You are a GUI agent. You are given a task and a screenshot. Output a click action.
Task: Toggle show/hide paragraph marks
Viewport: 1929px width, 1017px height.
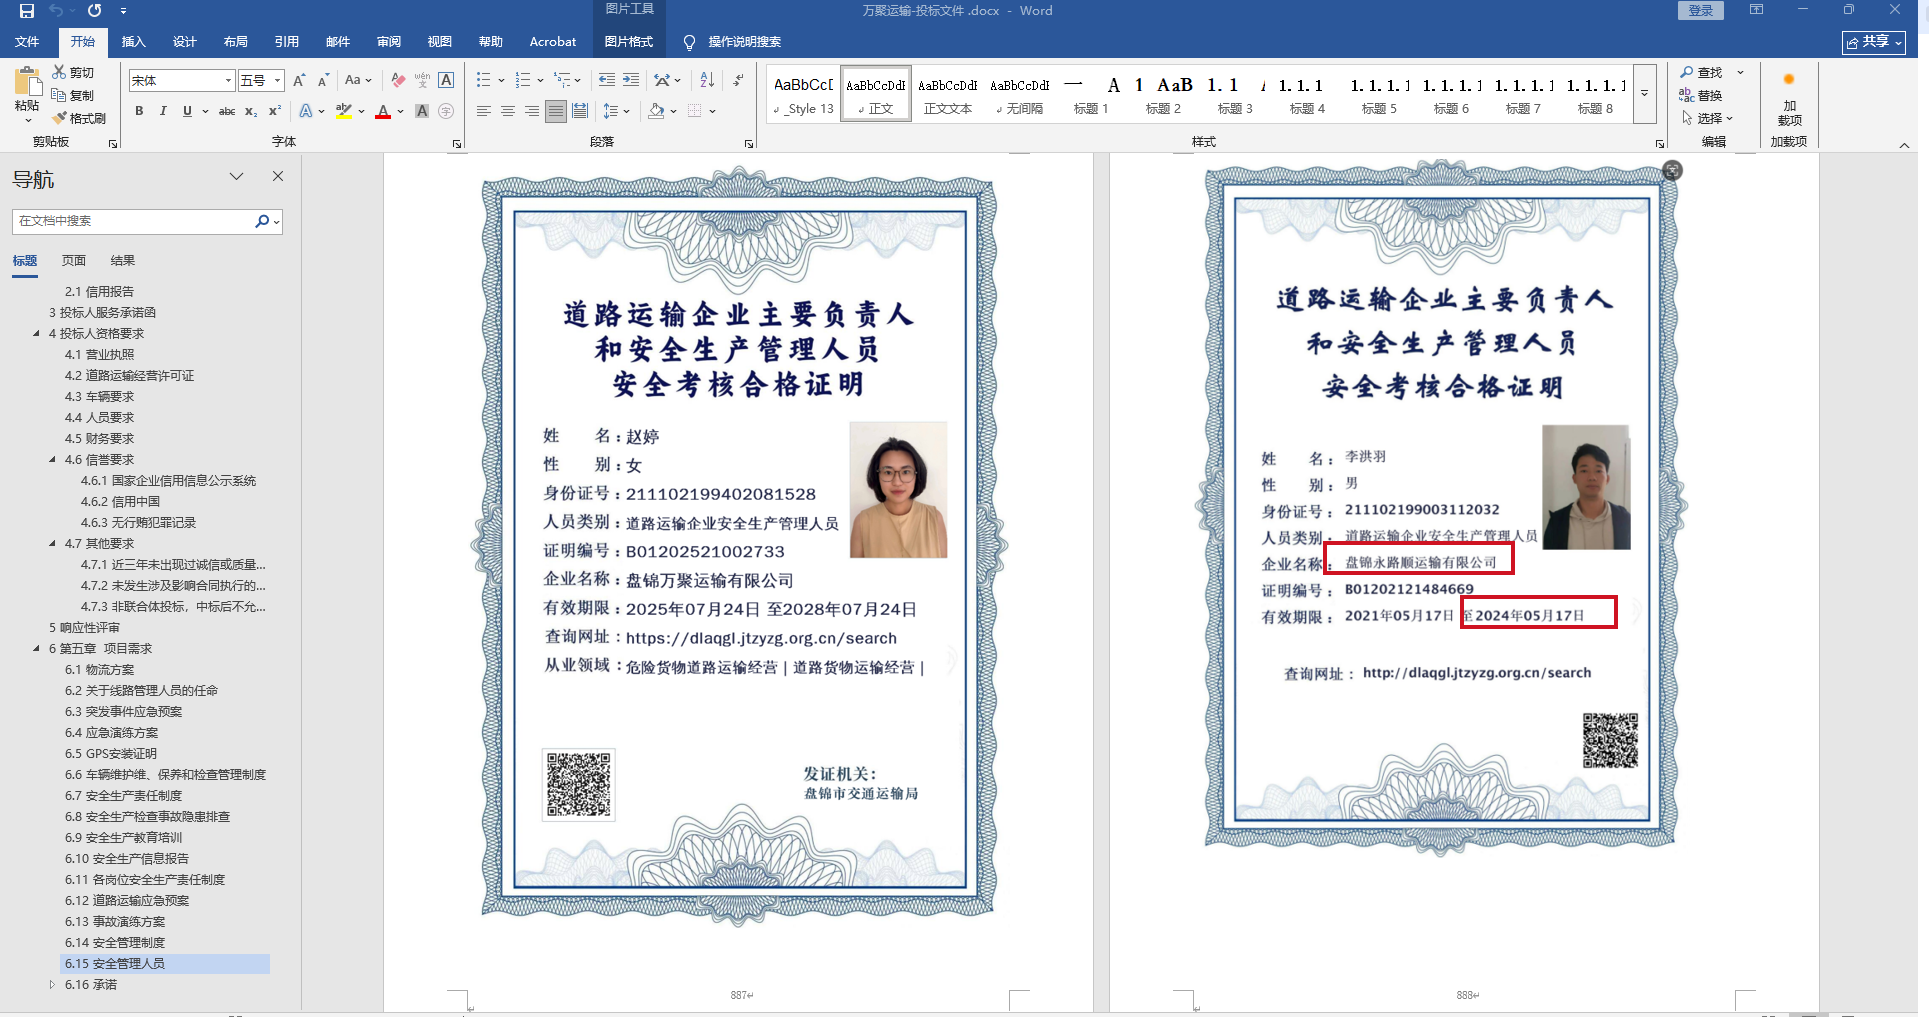point(738,80)
